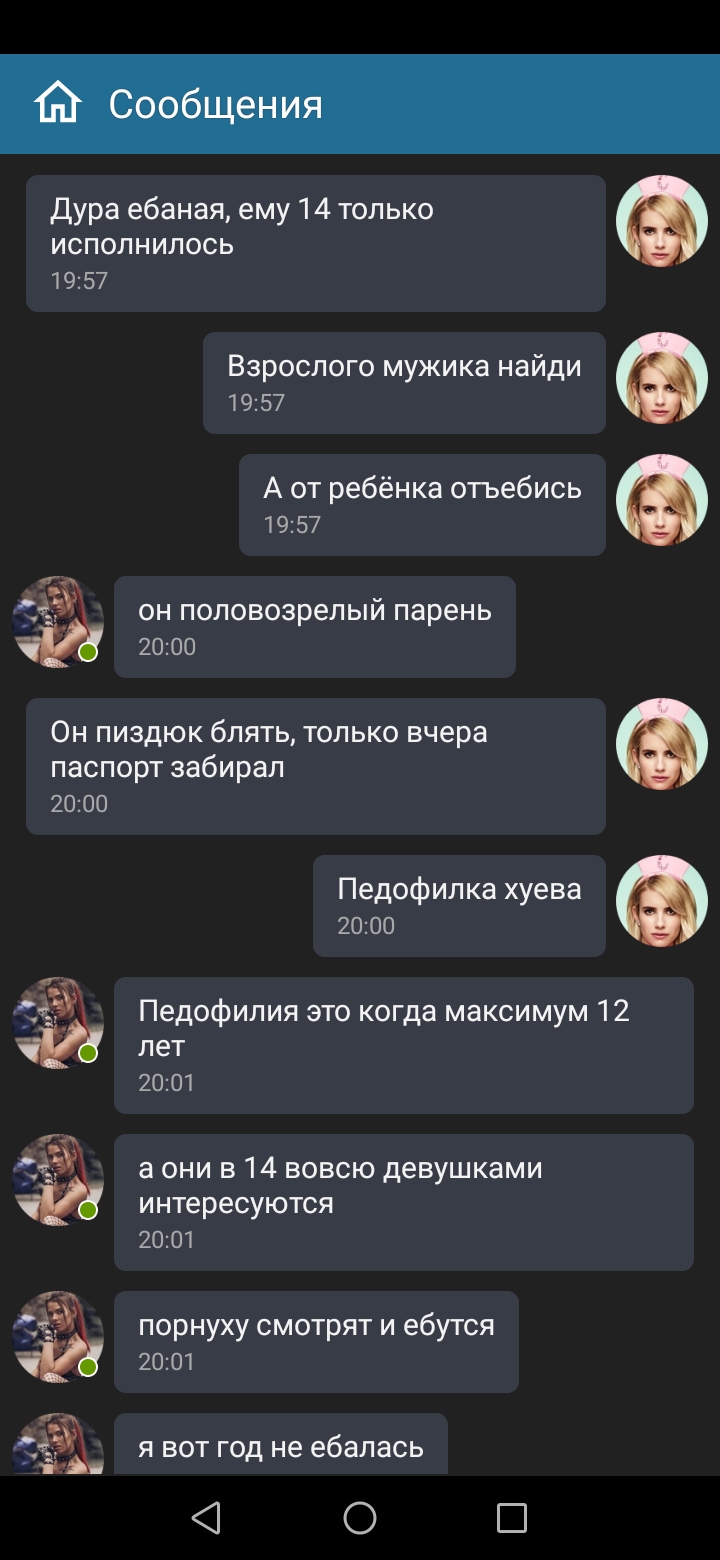This screenshot has height=1560, width=720.
Task: Open avatar beside 'А от ребёнка' message
Action: 662,500
